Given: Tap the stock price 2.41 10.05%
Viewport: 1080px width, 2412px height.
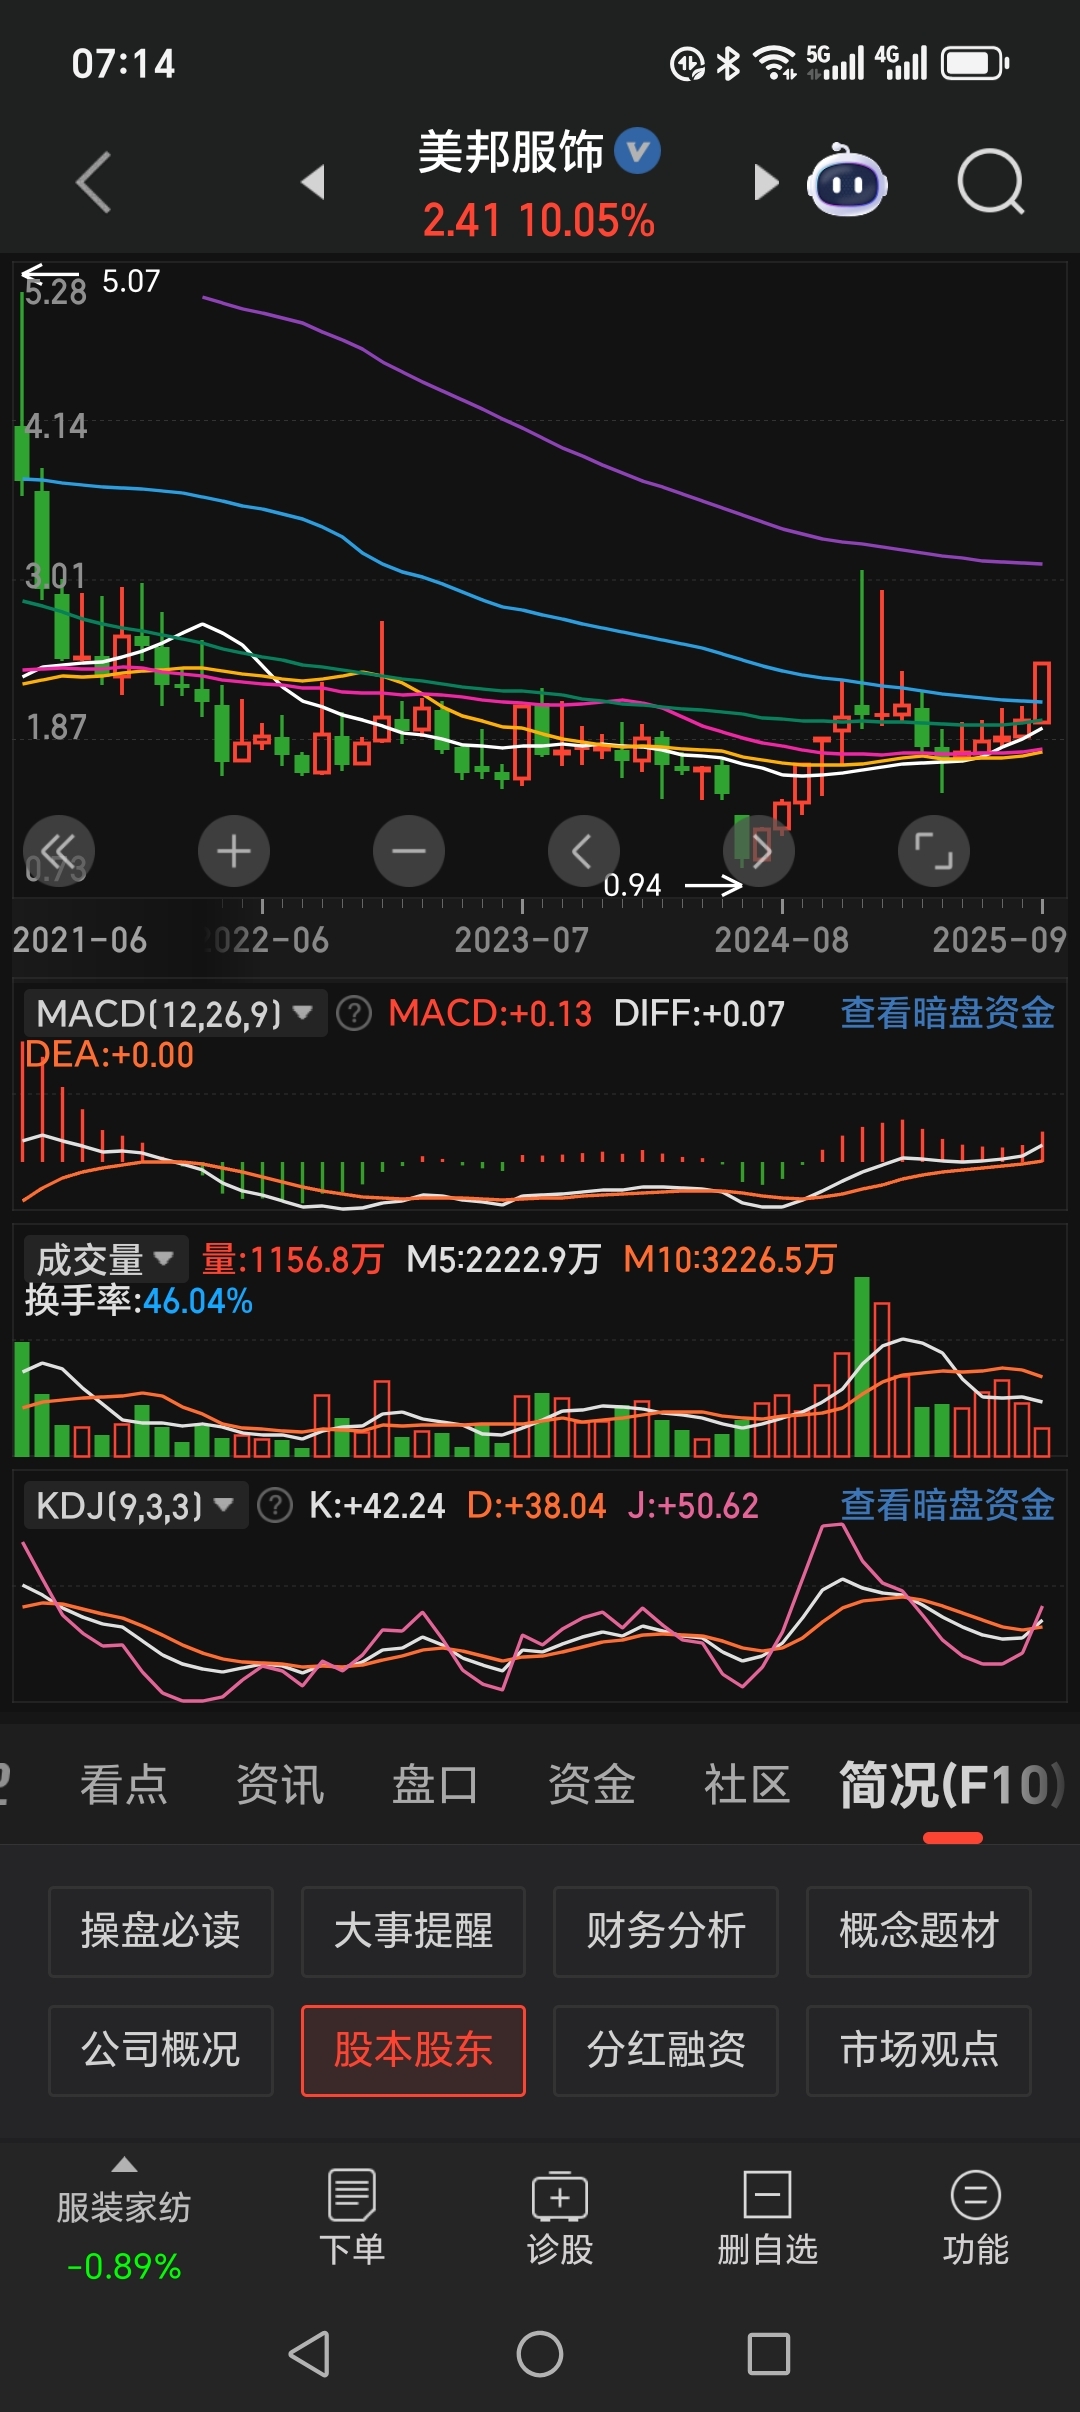Looking at the screenshot, I should pos(538,220).
